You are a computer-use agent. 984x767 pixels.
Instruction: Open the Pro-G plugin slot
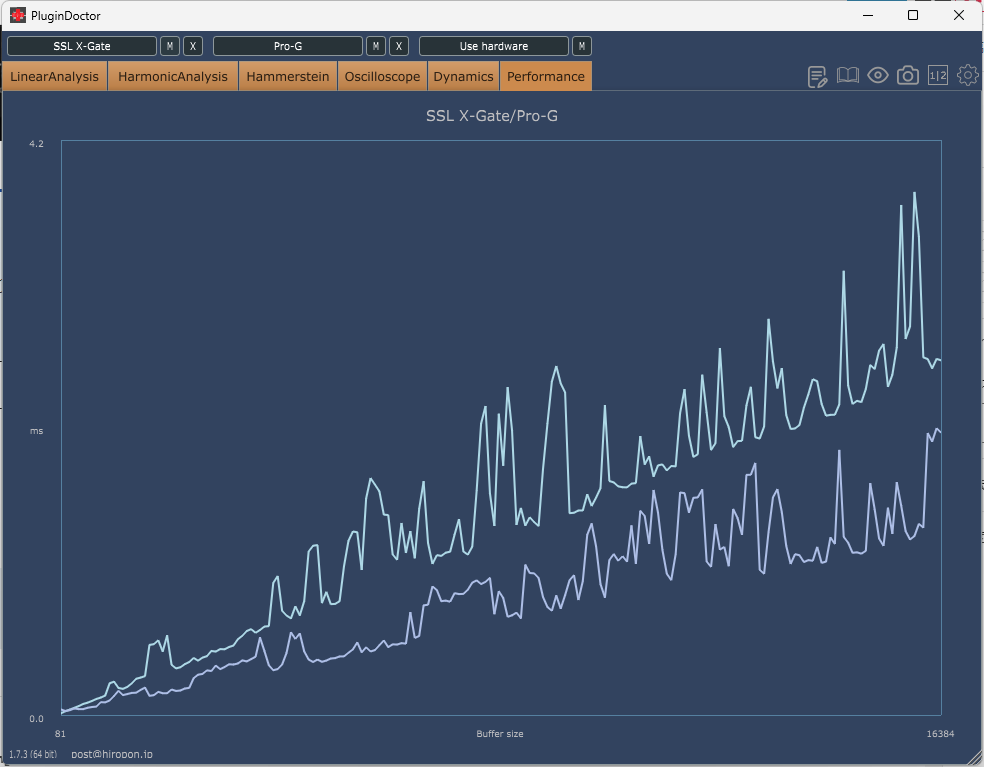coord(288,46)
